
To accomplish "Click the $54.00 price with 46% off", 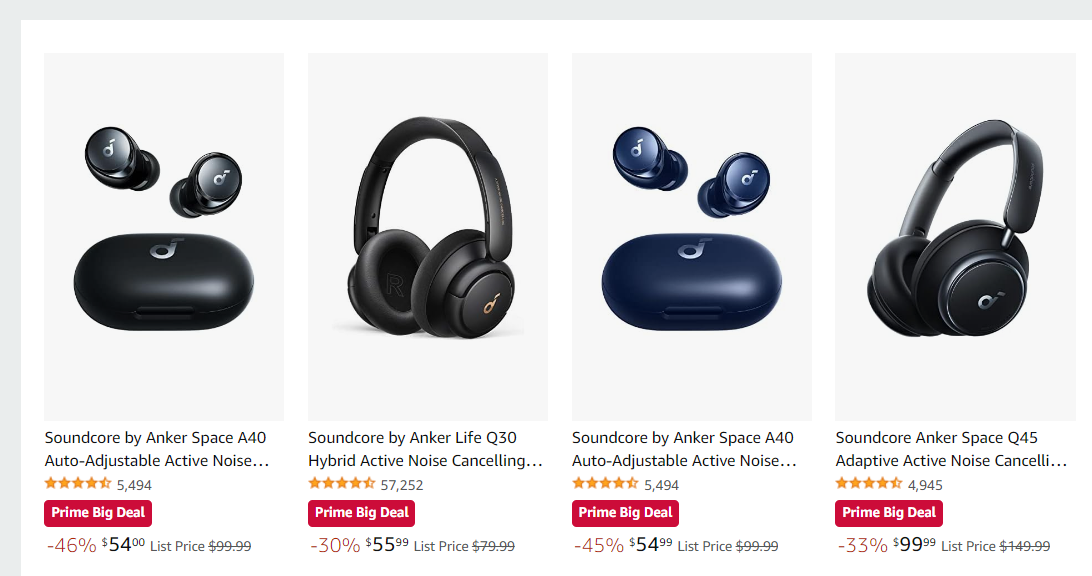I will pyautogui.click(x=123, y=545).
